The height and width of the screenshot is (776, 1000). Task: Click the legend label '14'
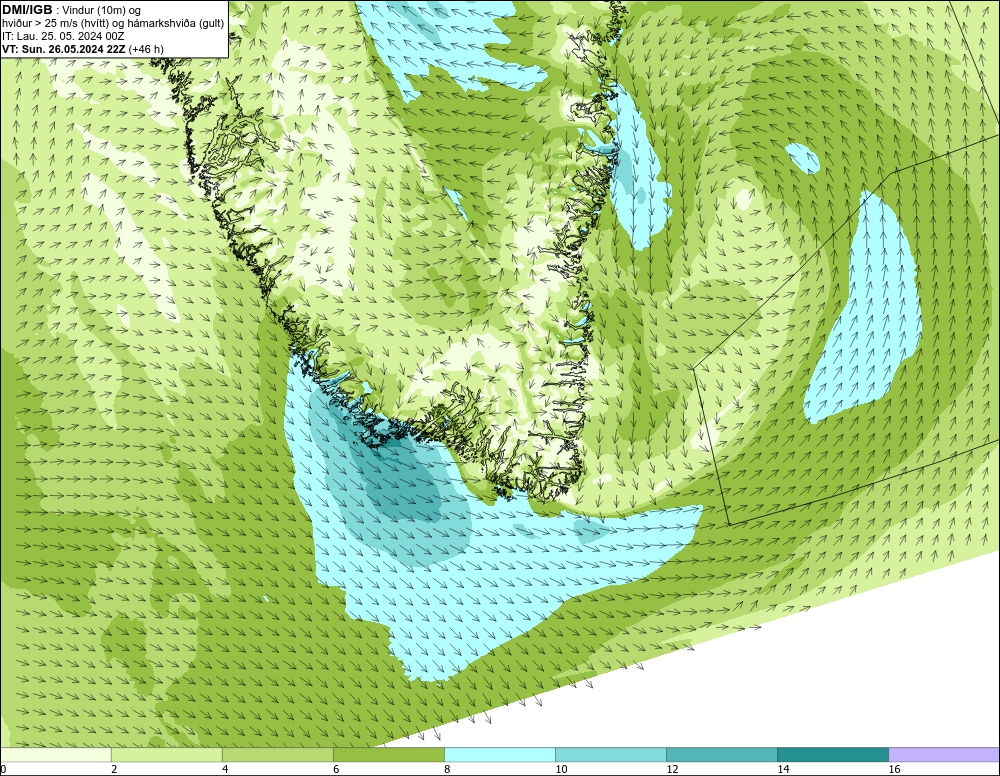[783, 769]
